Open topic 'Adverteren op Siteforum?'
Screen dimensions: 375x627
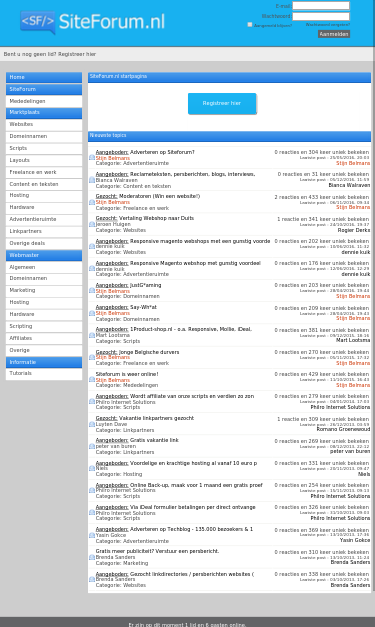pos(145,152)
